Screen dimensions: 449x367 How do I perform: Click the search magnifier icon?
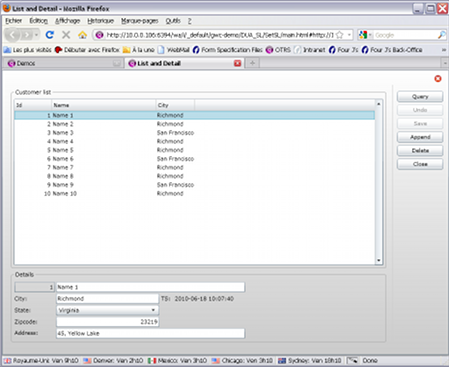click(x=442, y=35)
